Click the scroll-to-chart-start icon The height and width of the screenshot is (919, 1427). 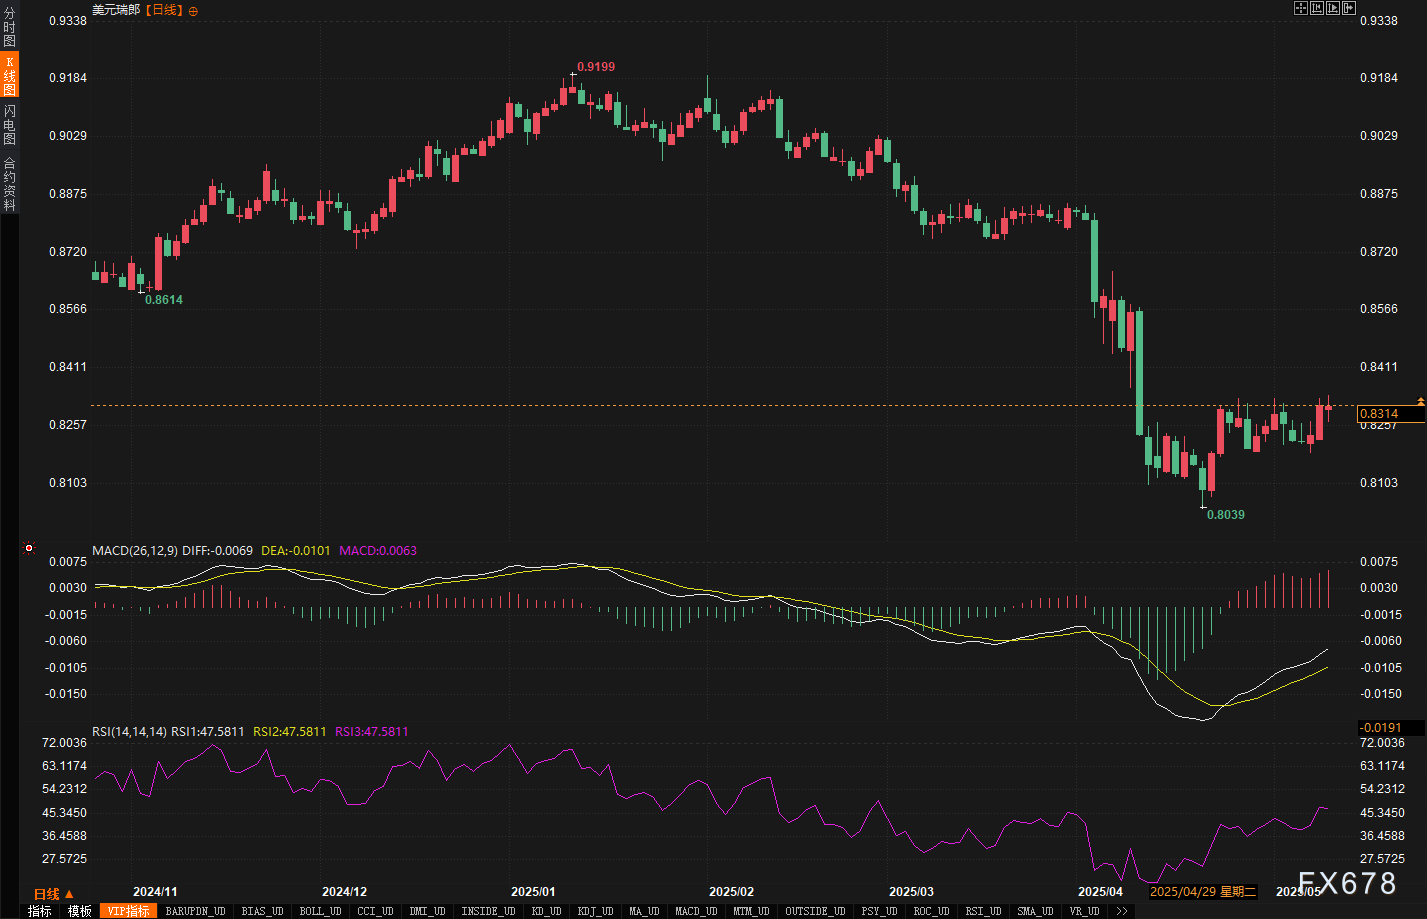(1317, 8)
